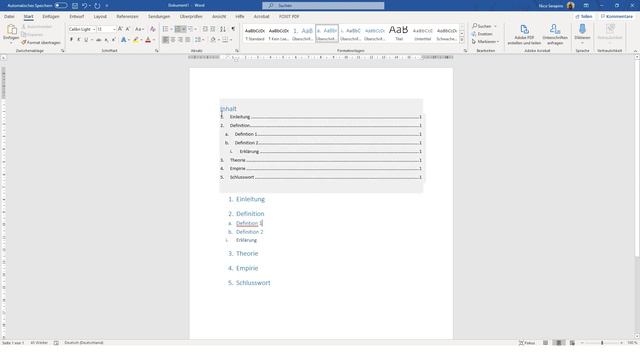This screenshot has height=360, width=640.
Task: Switch to Überprüfen tab
Action: click(x=191, y=17)
